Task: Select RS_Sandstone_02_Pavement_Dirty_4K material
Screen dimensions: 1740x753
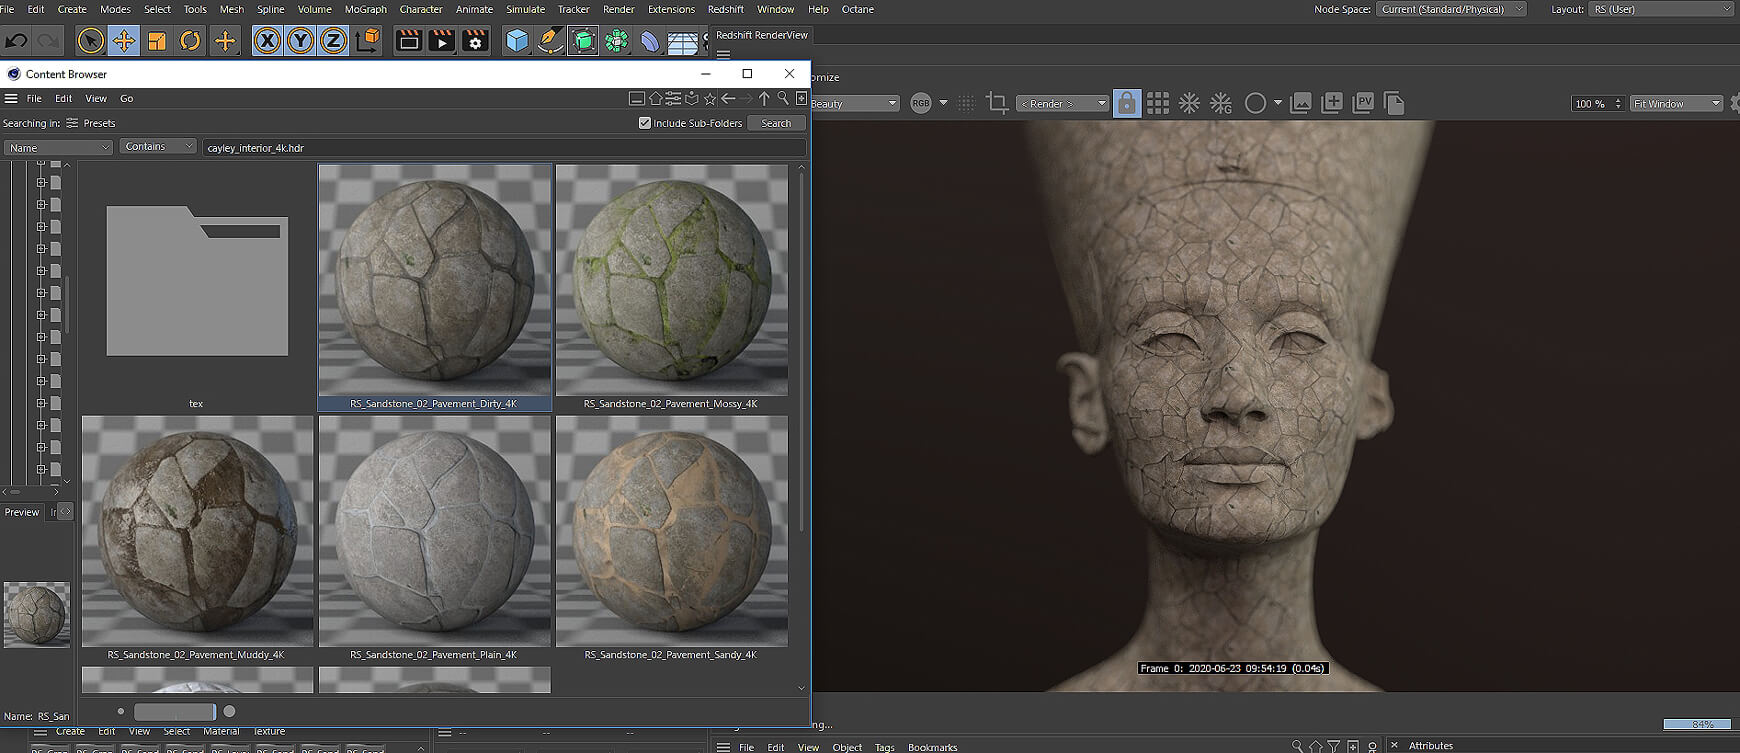Action: [x=434, y=287]
